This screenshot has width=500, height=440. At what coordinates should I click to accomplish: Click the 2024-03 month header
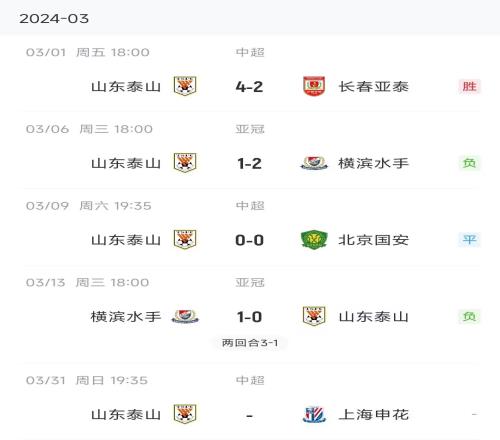[54, 19]
